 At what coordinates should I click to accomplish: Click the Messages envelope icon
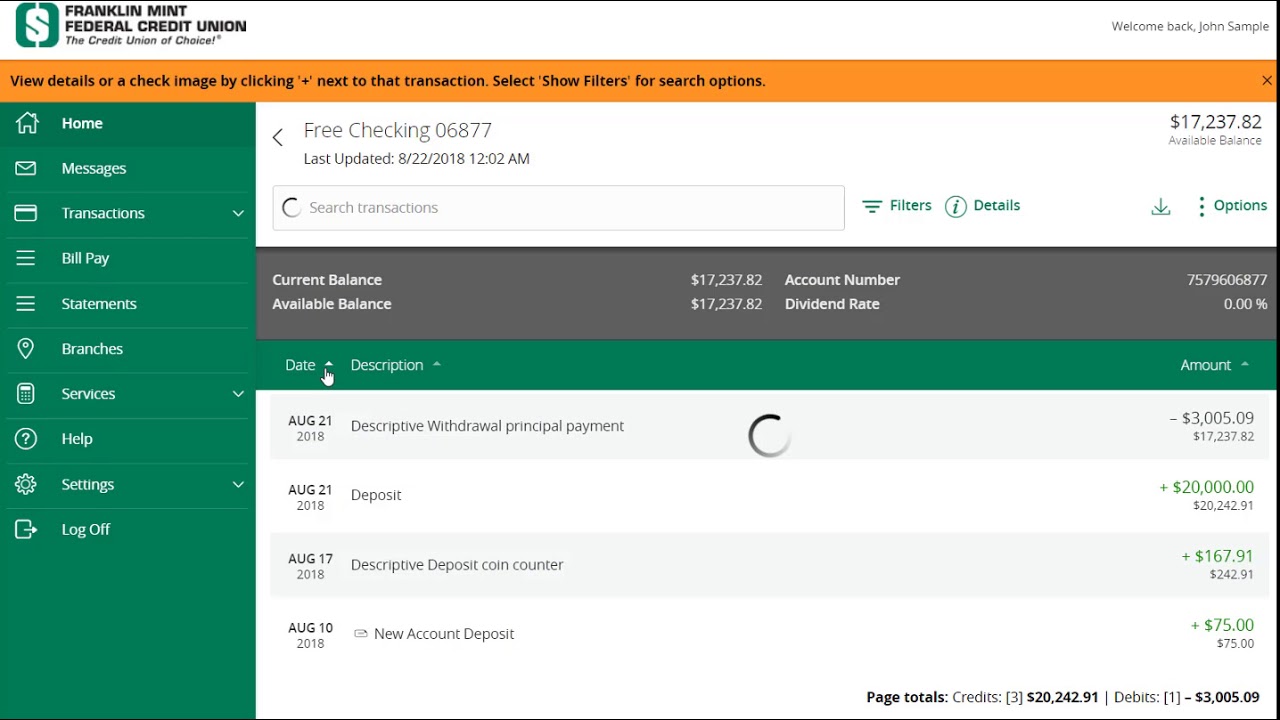[26, 168]
